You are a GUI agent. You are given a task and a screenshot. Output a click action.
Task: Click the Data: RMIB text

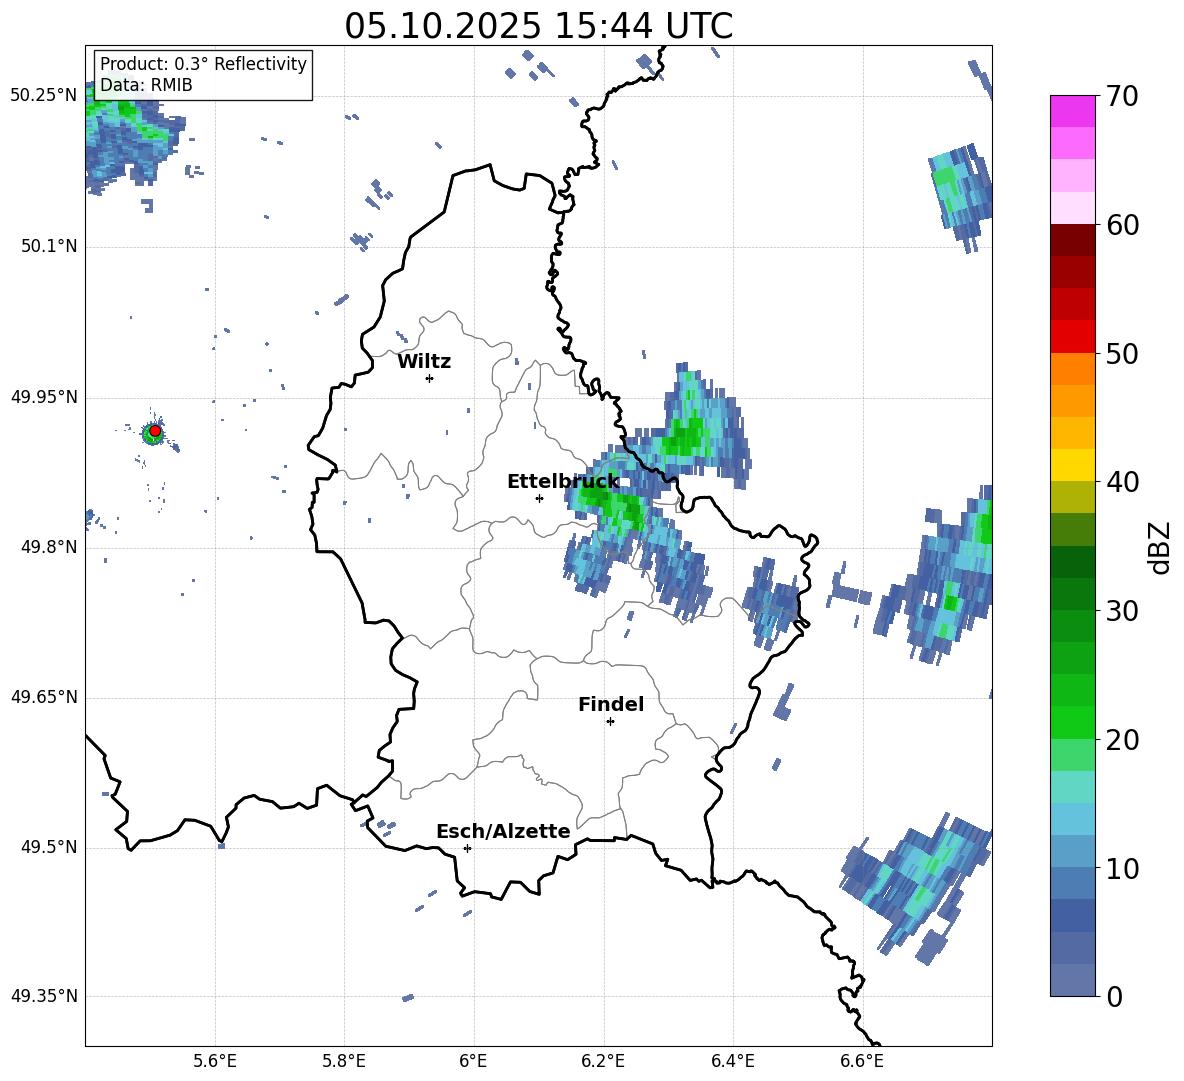[x=146, y=85]
